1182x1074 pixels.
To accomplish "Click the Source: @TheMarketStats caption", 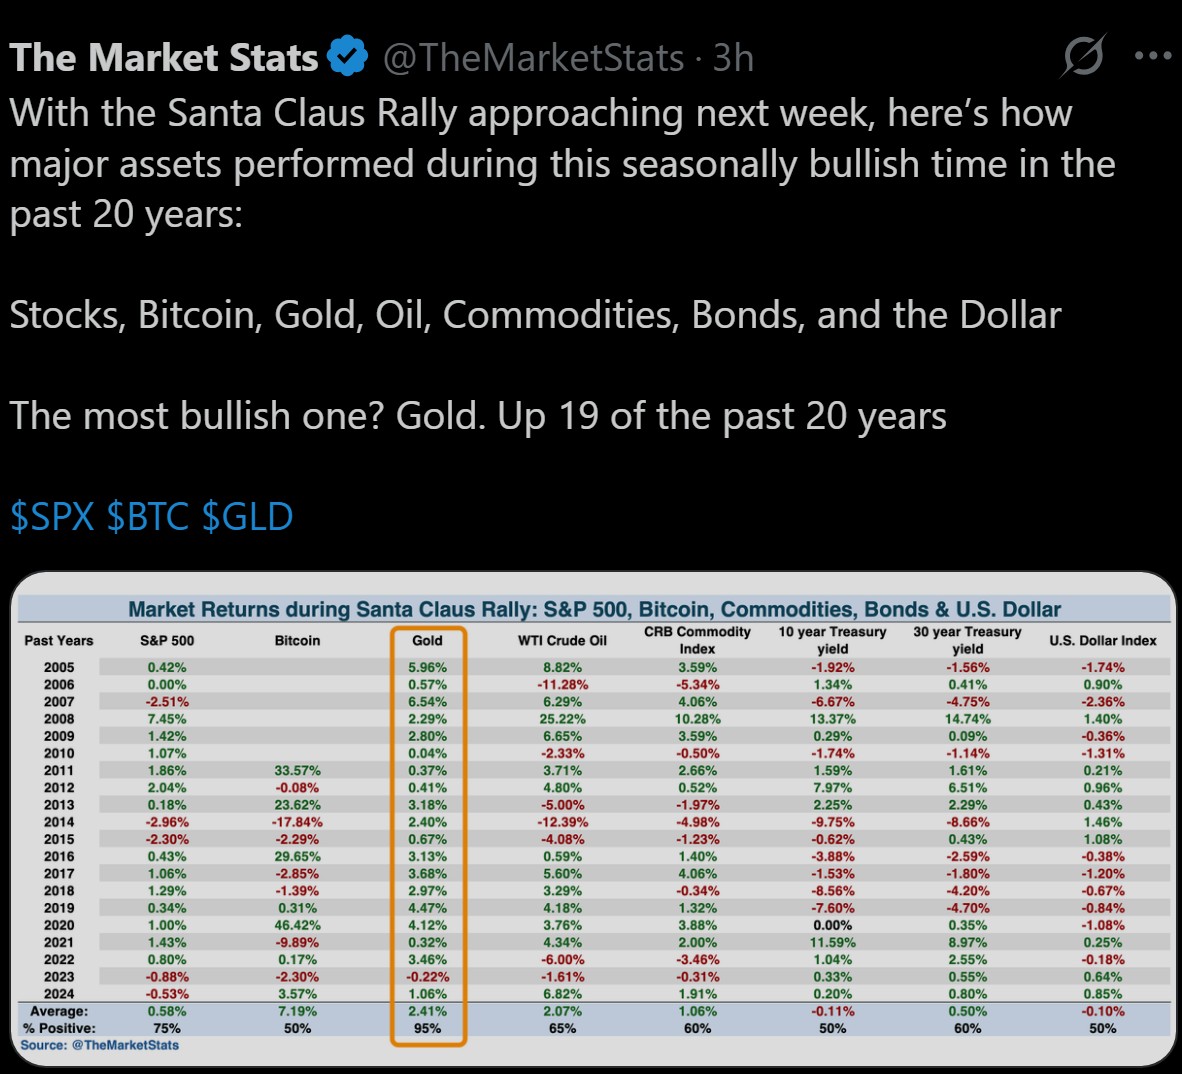I will 100,1045.
